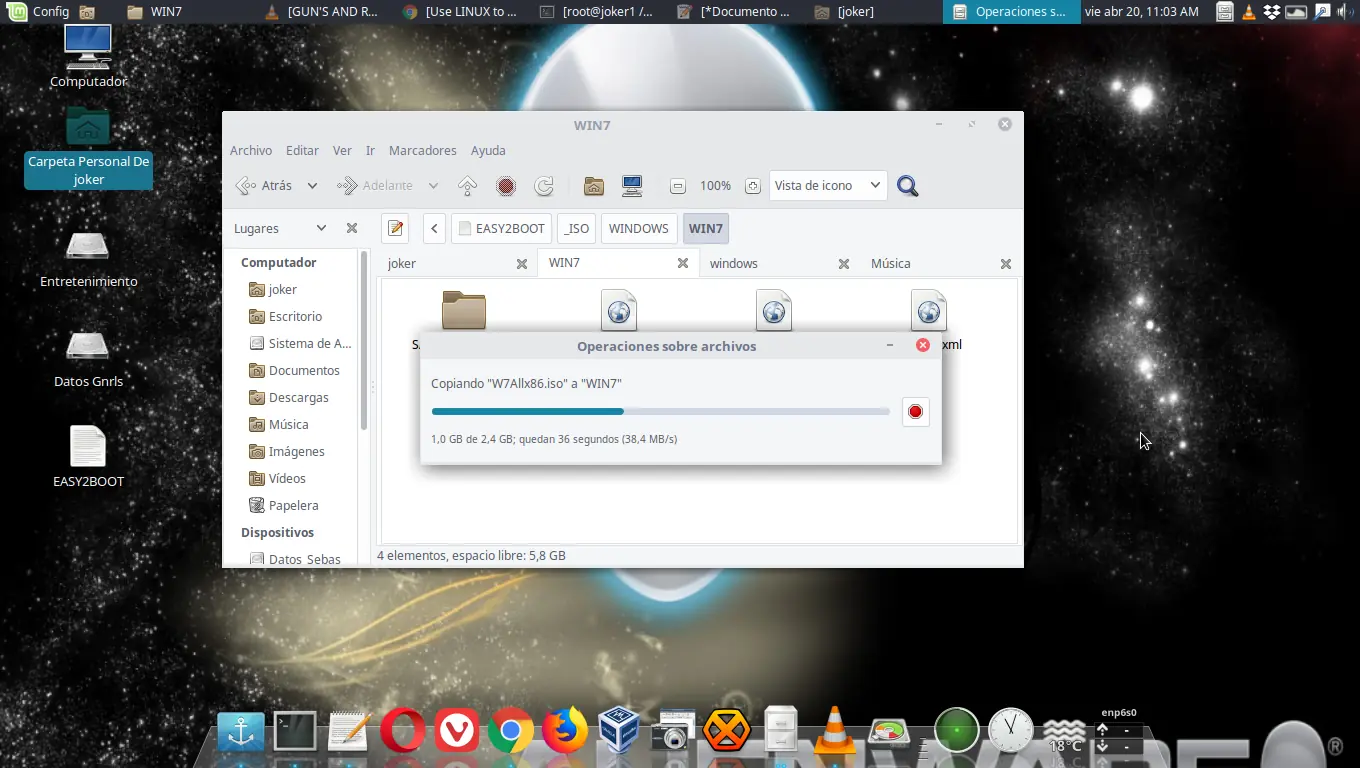
Task: Click the Atrás back button
Action: click(x=265, y=186)
